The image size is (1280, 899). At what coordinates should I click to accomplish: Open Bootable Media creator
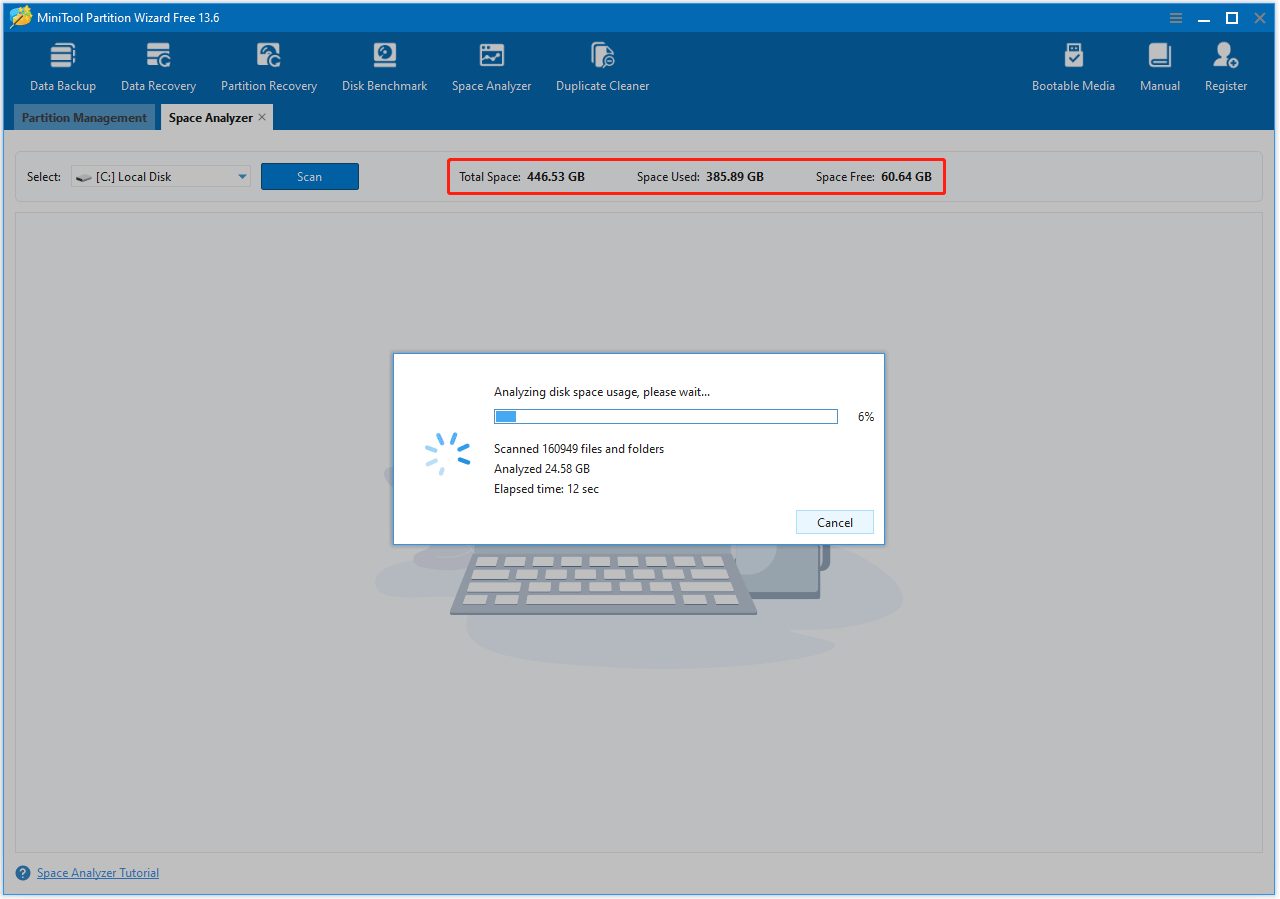(x=1073, y=64)
